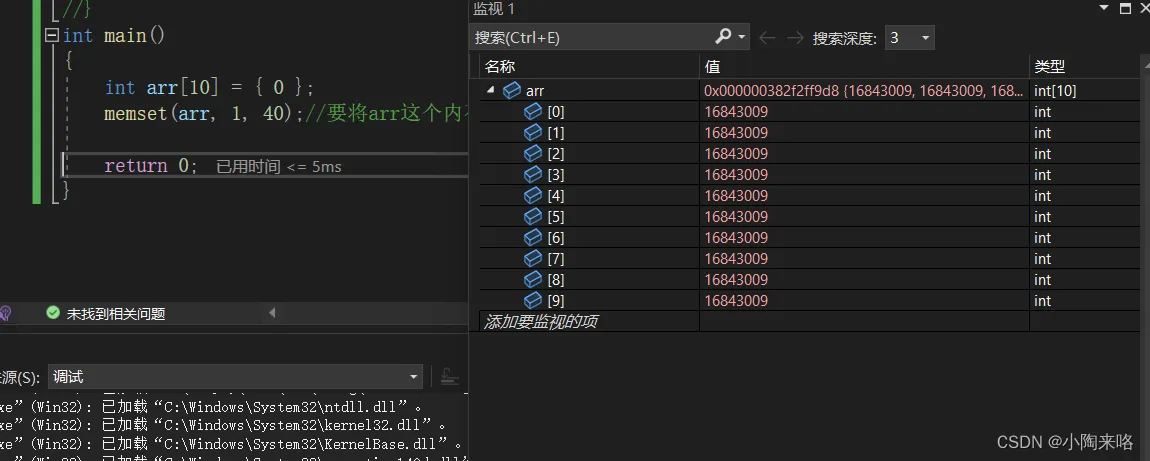Click the green check no-issues status icon
This screenshot has height=461, width=1150.
click(x=53, y=313)
